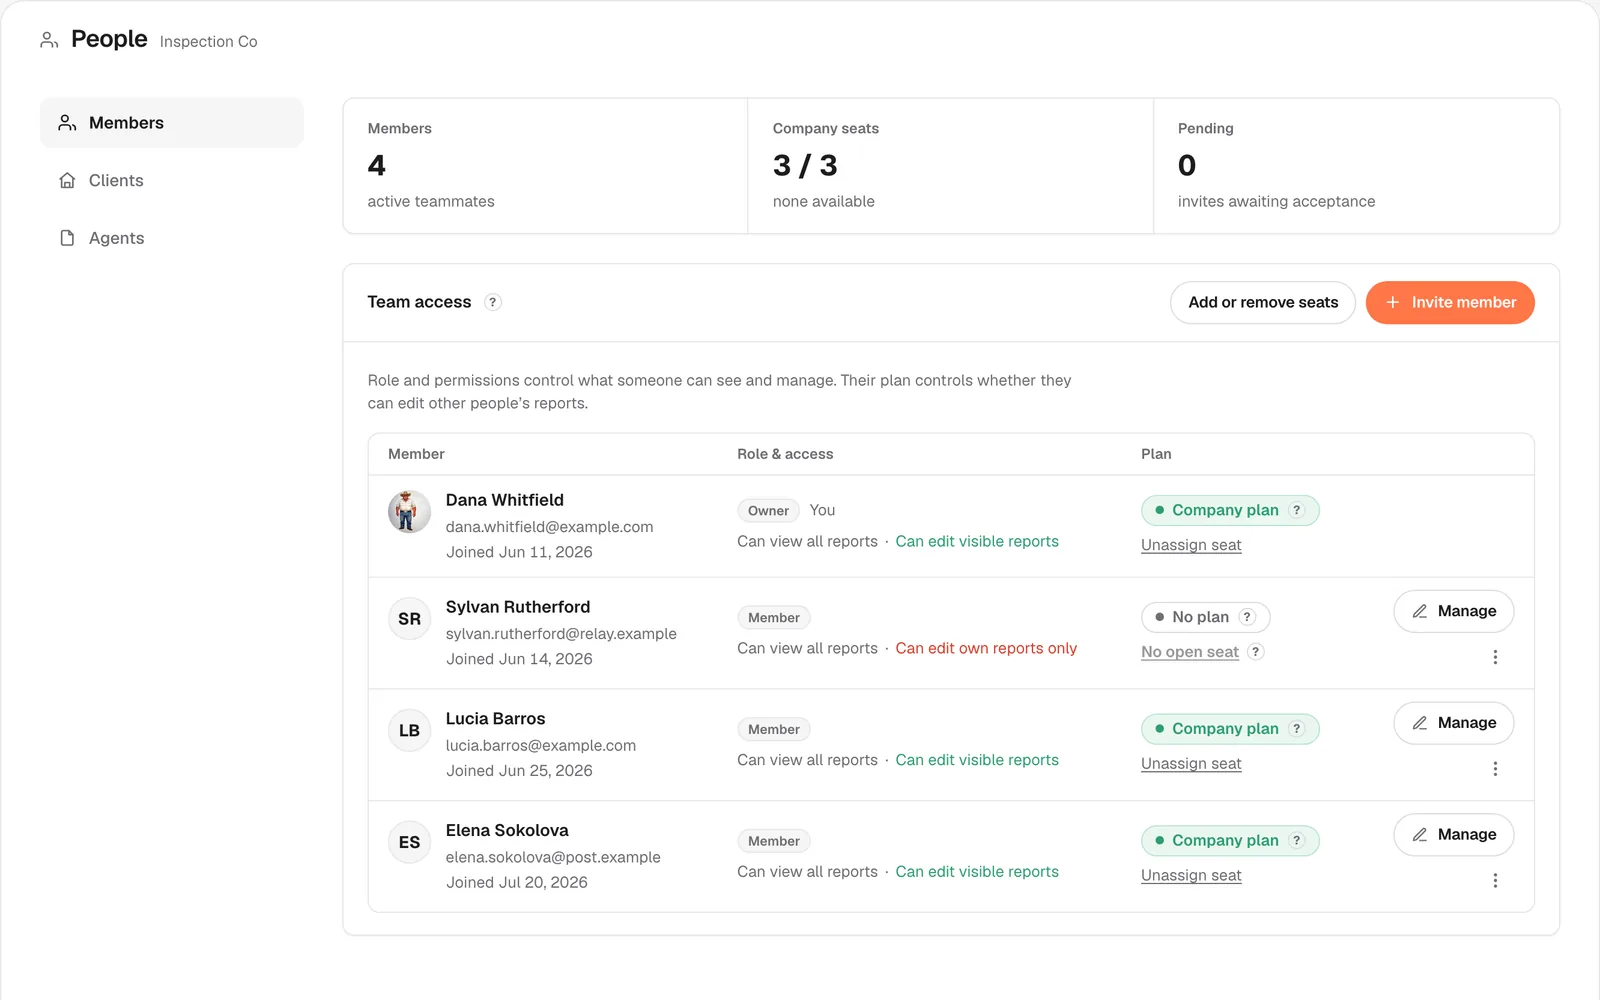Open the Members sidebar section
This screenshot has width=1600, height=1000.
click(172, 123)
